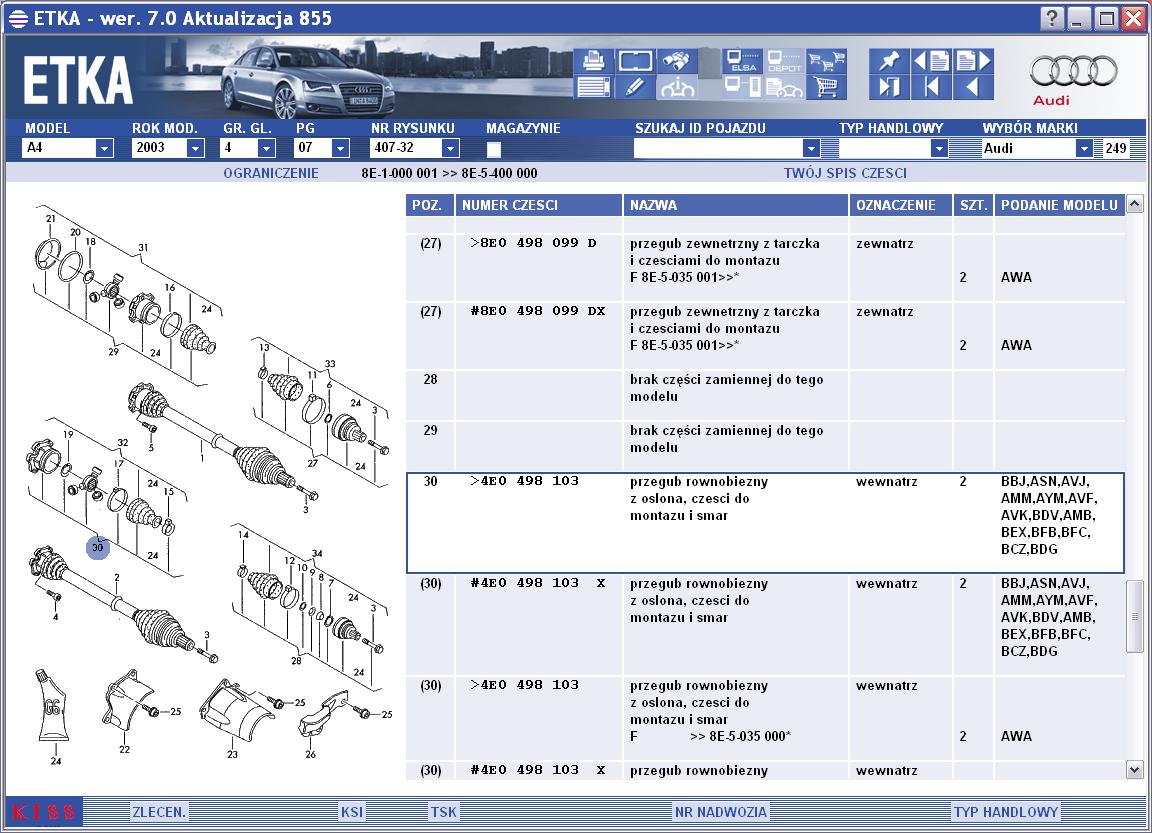Click the exit door icon
Image resolution: width=1152 pixels, height=833 pixels.
pos(889,87)
